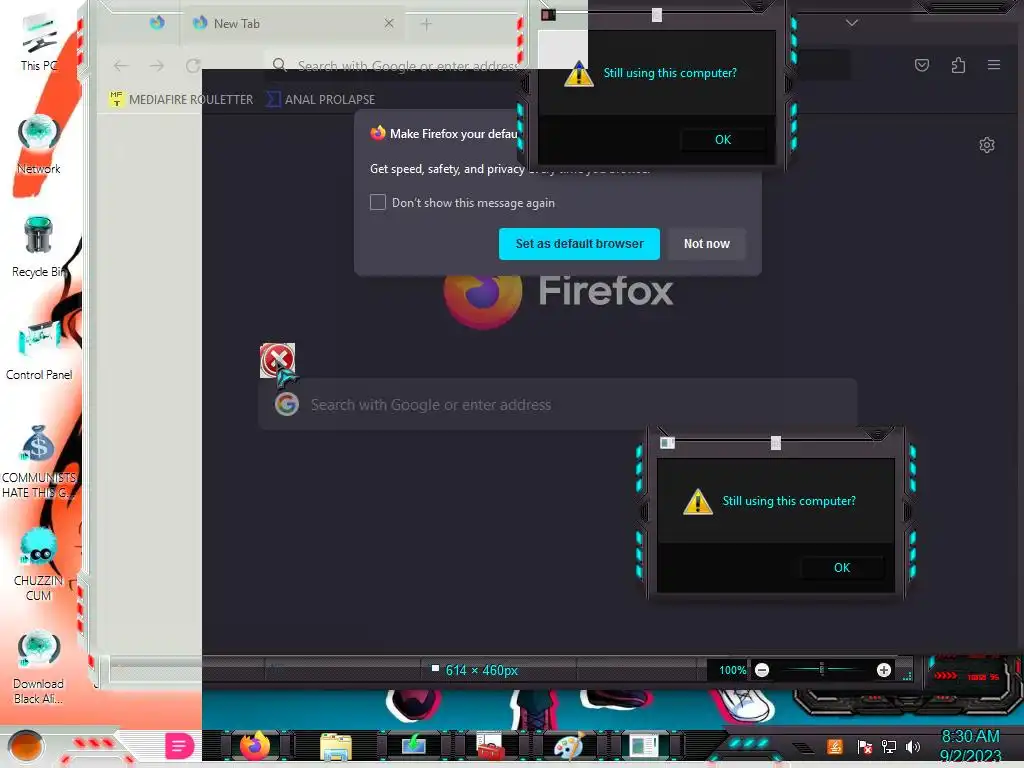Screen dimensions: 1024x768
Task: Switch to Firefox in the taskbar
Action: pos(255,745)
